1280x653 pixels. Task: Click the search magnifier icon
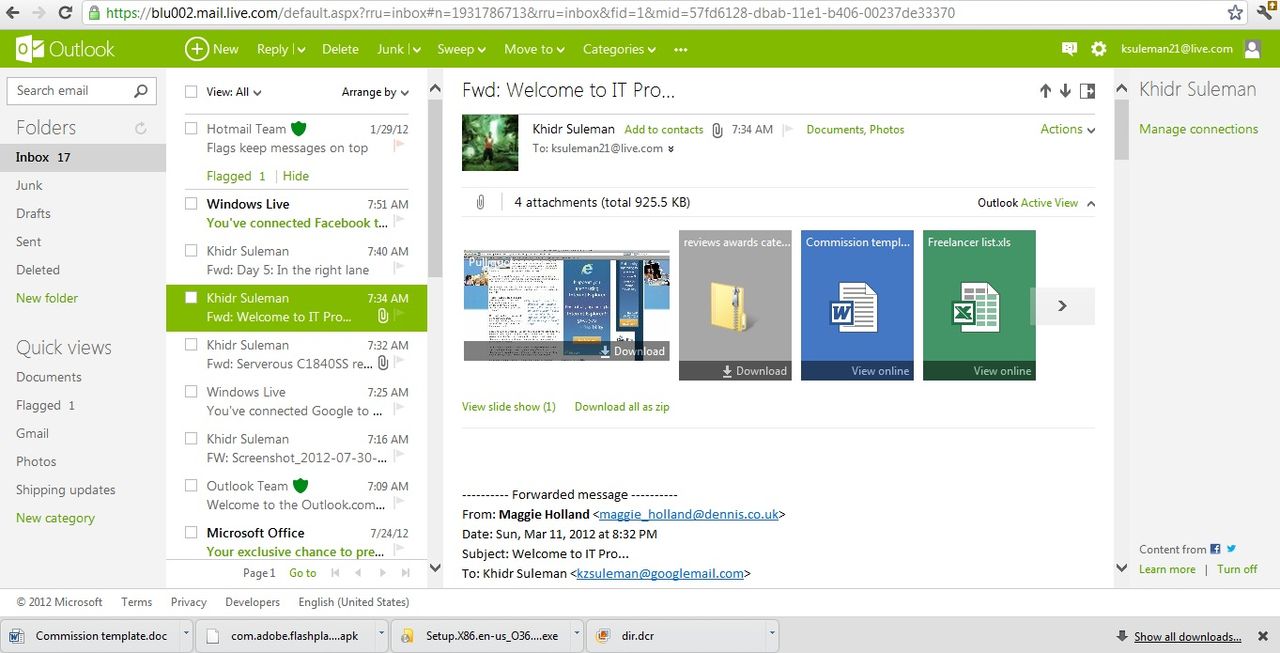click(x=142, y=91)
